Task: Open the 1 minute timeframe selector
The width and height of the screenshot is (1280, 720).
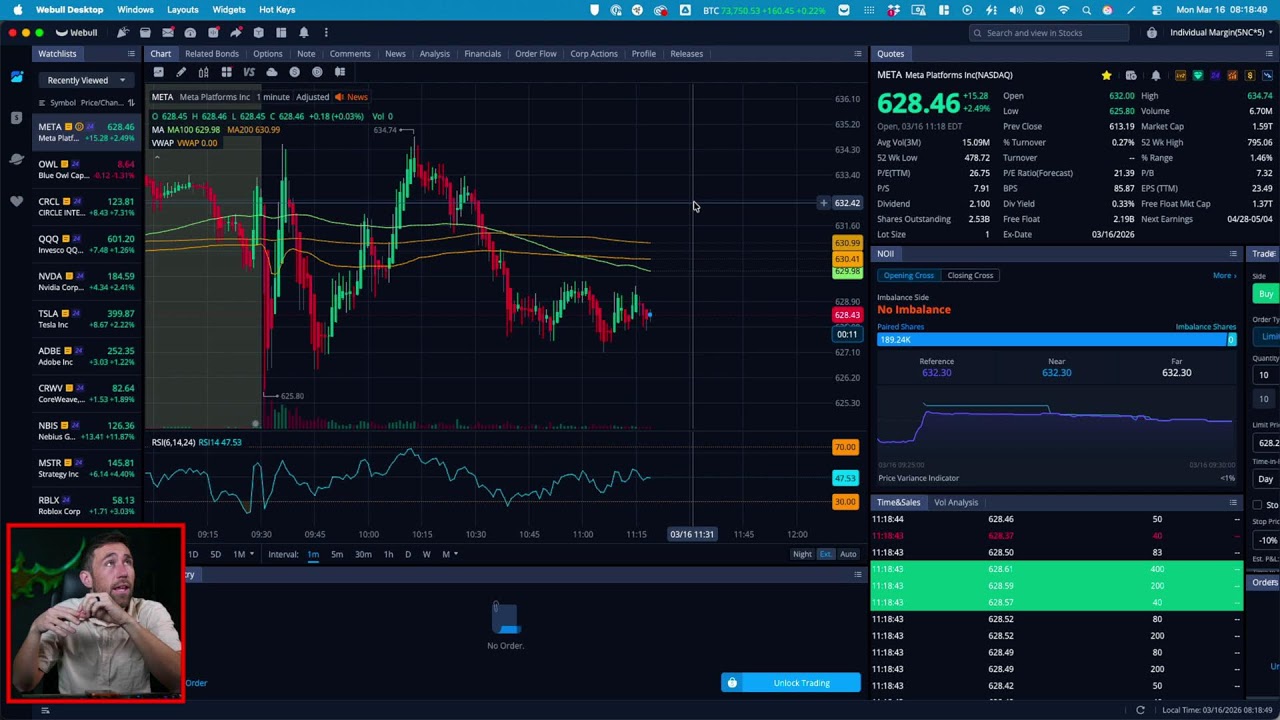Action: pyautogui.click(x=273, y=97)
